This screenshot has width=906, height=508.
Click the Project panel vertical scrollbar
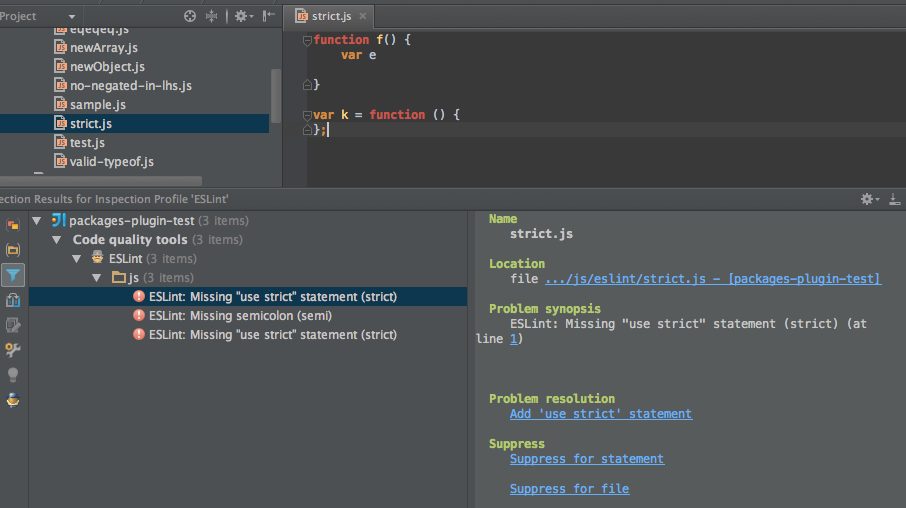276,95
